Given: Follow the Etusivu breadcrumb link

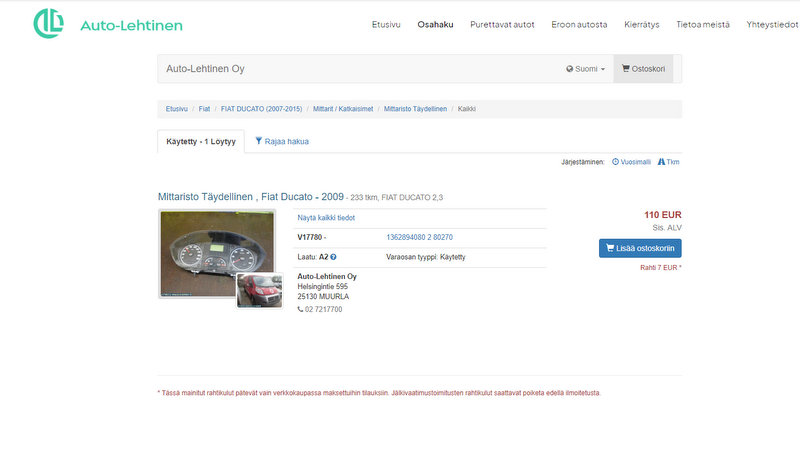Looking at the screenshot, I should pos(177,109).
